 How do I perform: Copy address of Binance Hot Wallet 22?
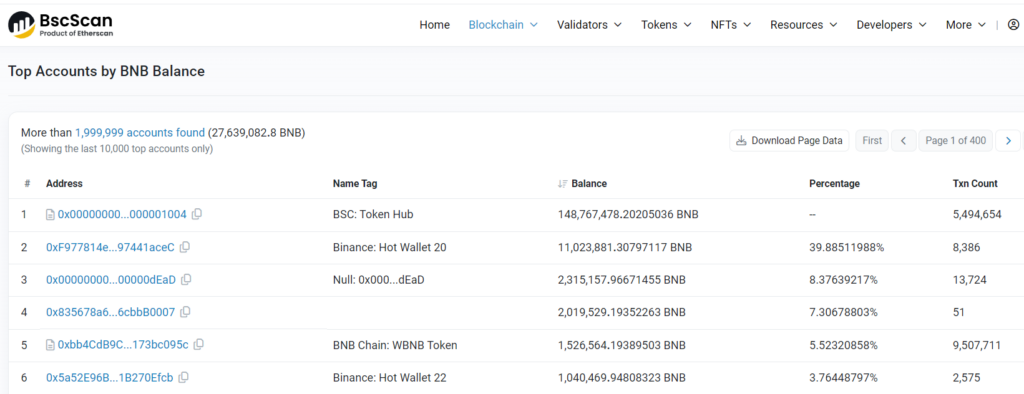184,377
